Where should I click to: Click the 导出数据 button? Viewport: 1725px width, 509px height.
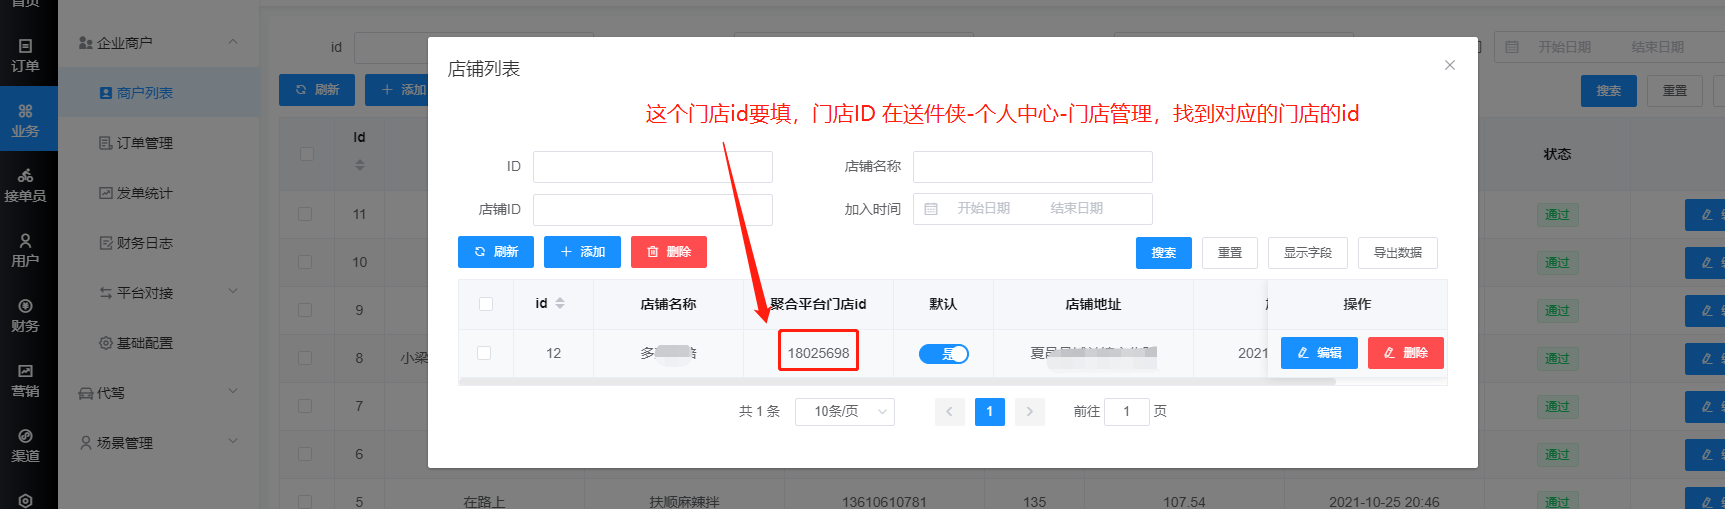(x=1398, y=253)
